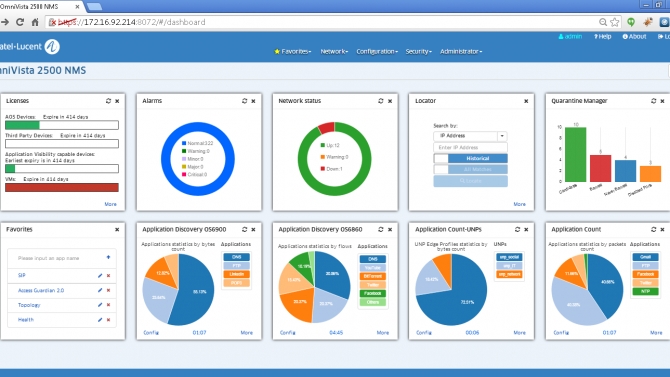Toggle DNS legend in OS6900 chart

(236, 257)
